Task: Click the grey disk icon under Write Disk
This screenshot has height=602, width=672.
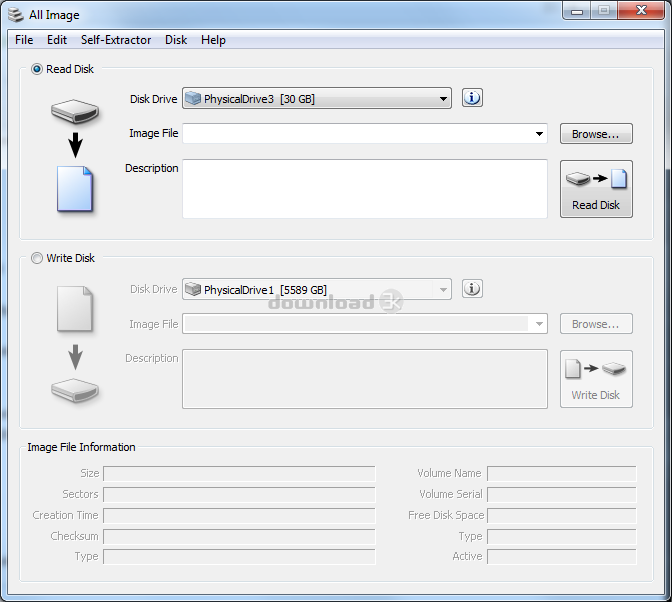Action: pyautogui.click(x=75, y=389)
